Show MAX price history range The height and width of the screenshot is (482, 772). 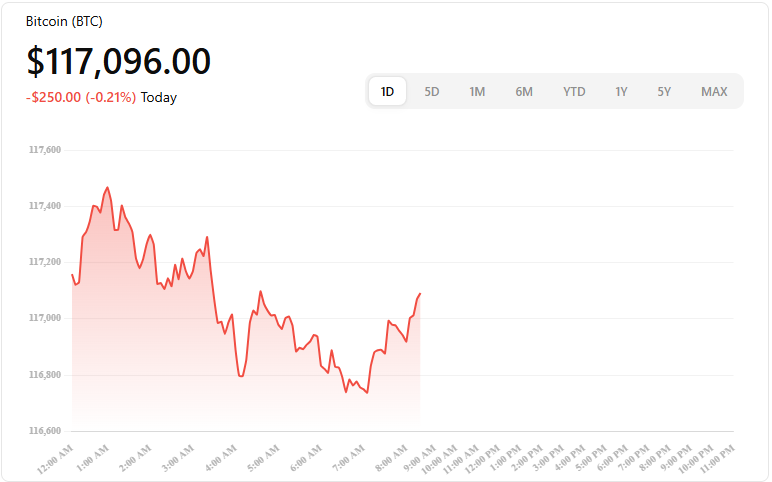coord(714,92)
